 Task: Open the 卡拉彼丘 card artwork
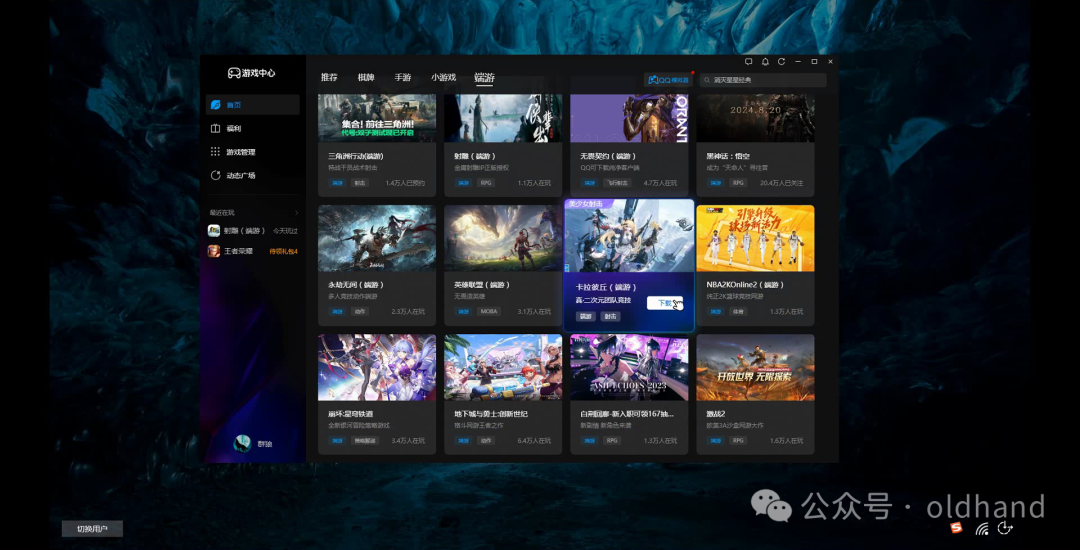point(629,236)
